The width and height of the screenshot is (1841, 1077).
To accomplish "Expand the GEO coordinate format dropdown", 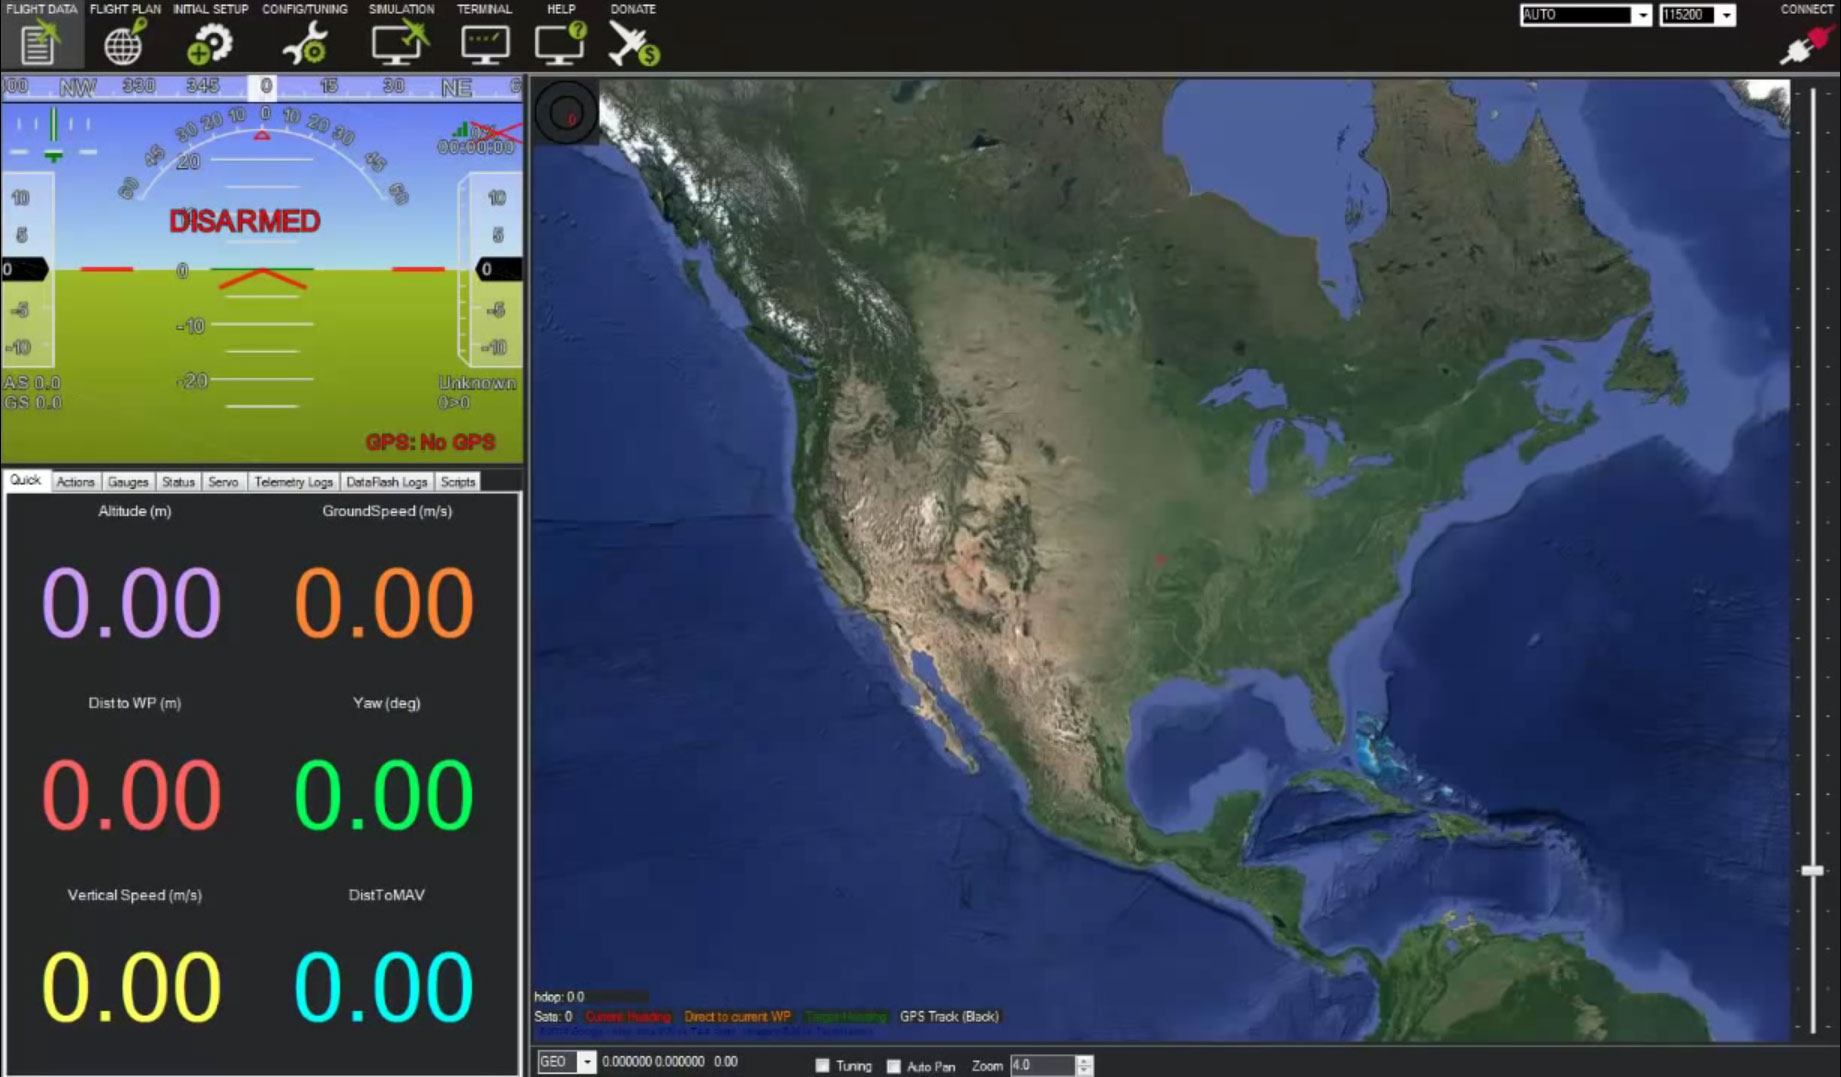I will 586,1062.
